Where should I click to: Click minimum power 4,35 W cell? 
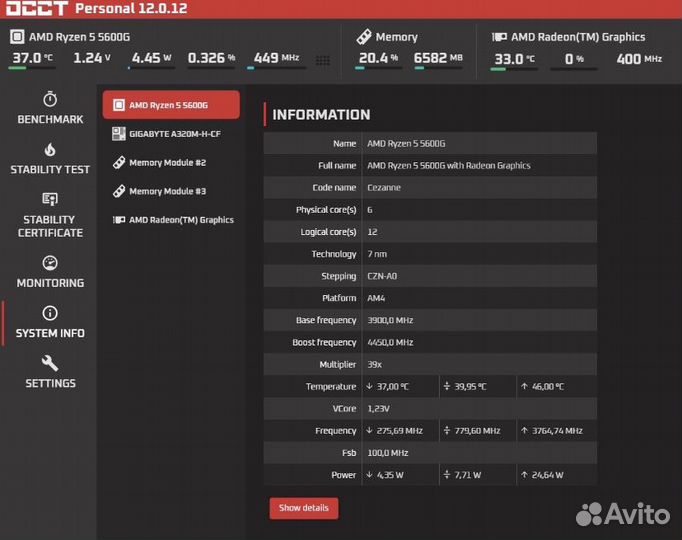tap(400, 475)
